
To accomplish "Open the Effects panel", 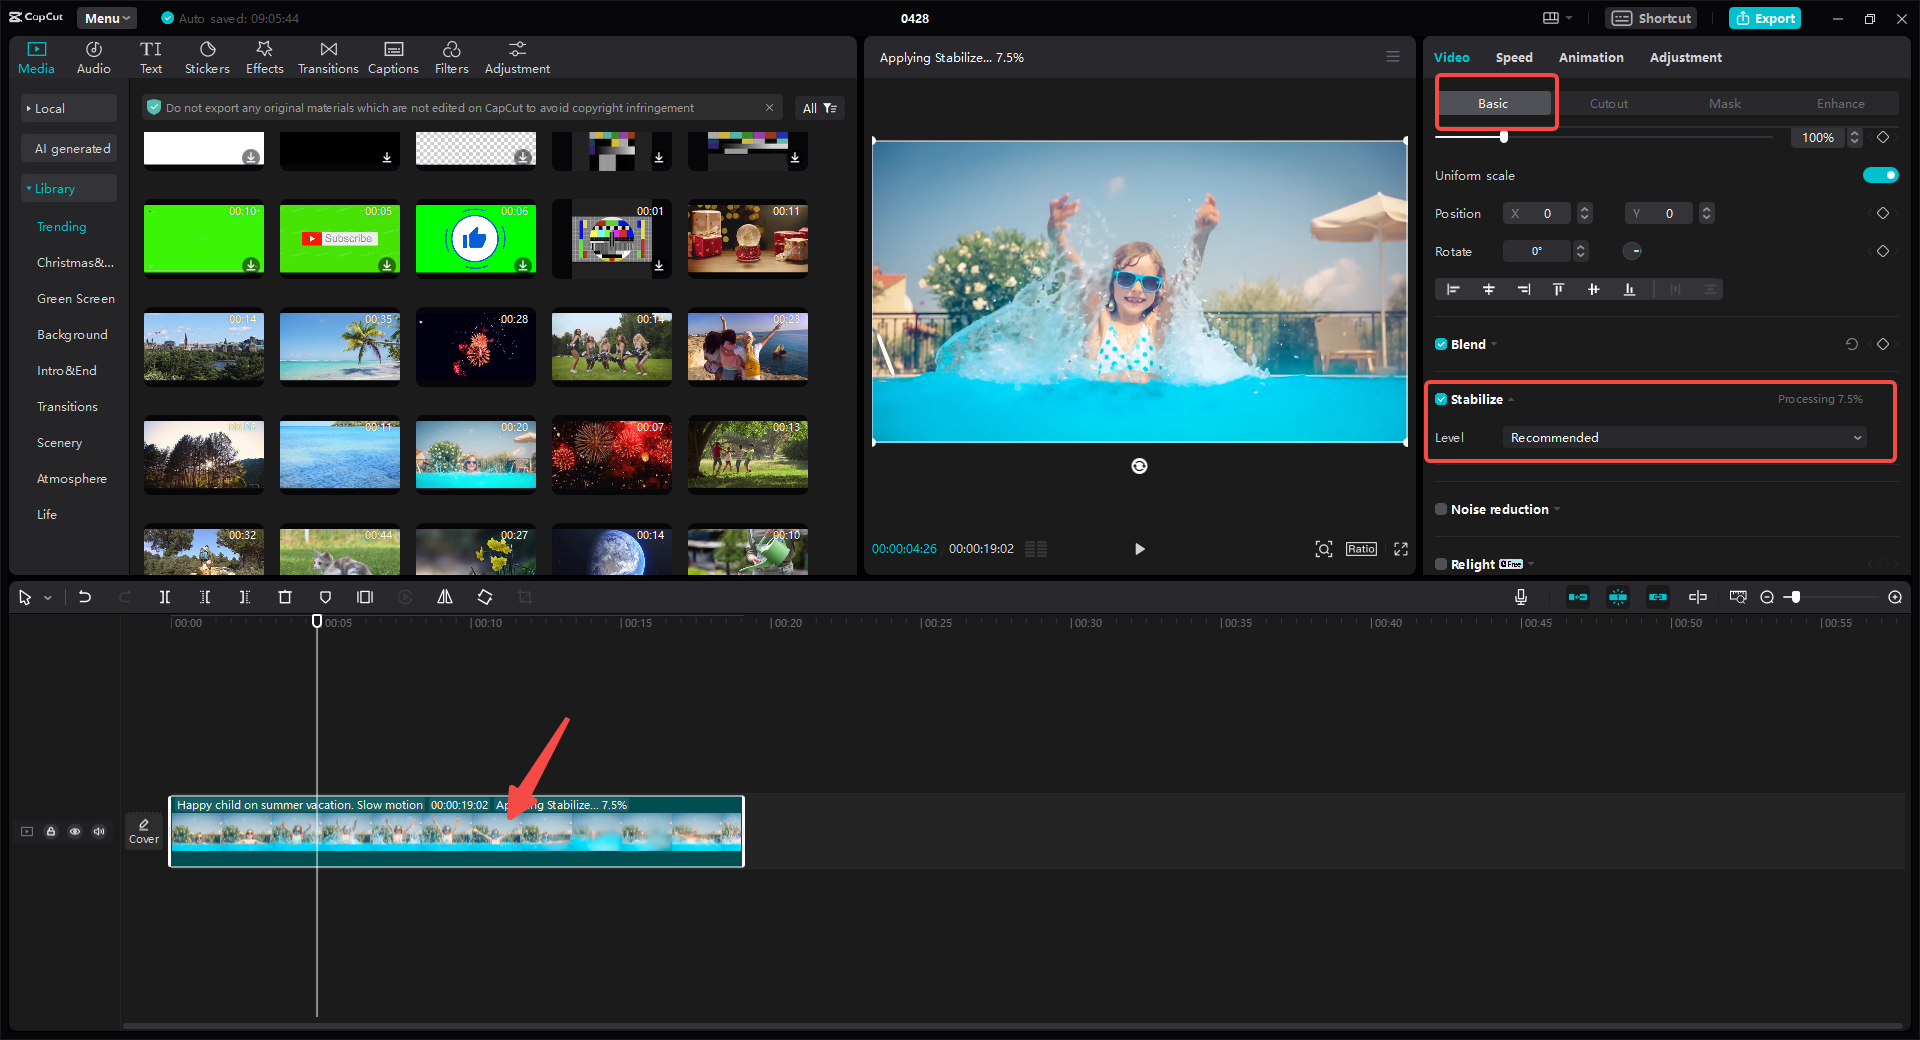I will 264,56.
